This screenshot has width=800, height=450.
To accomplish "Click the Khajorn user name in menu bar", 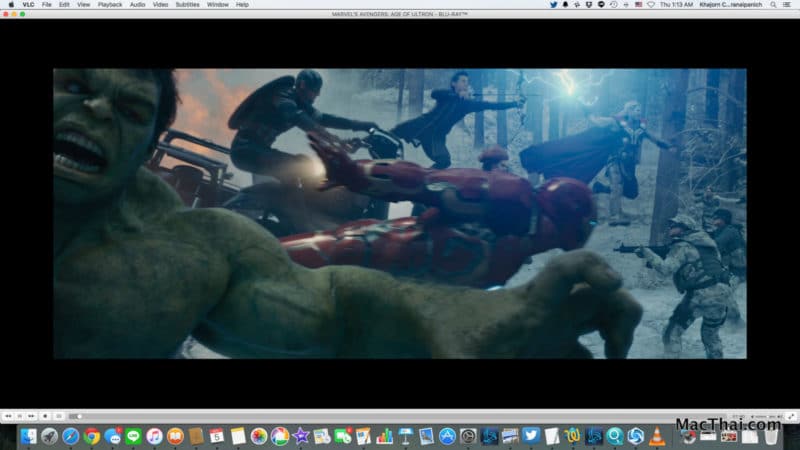I will click(731, 5).
